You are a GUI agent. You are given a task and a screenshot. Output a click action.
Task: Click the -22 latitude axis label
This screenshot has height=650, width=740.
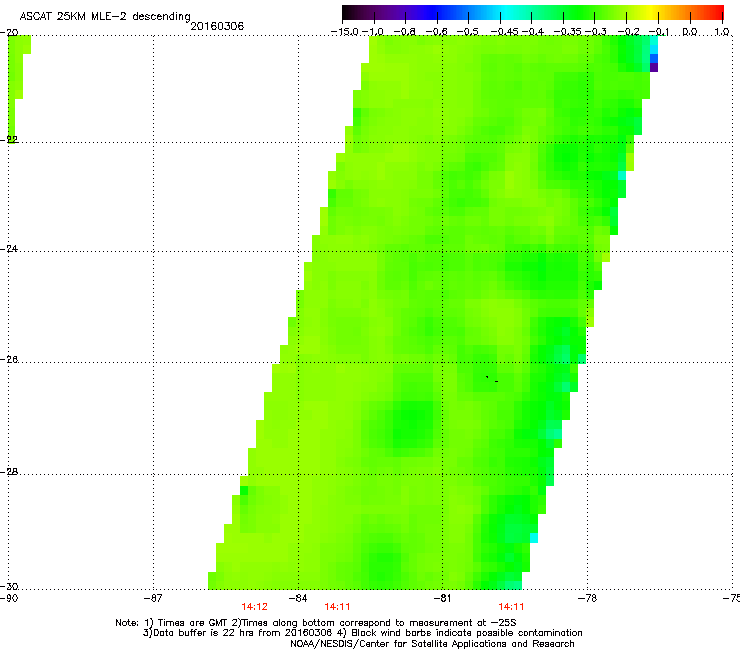click(x=9, y=140)
